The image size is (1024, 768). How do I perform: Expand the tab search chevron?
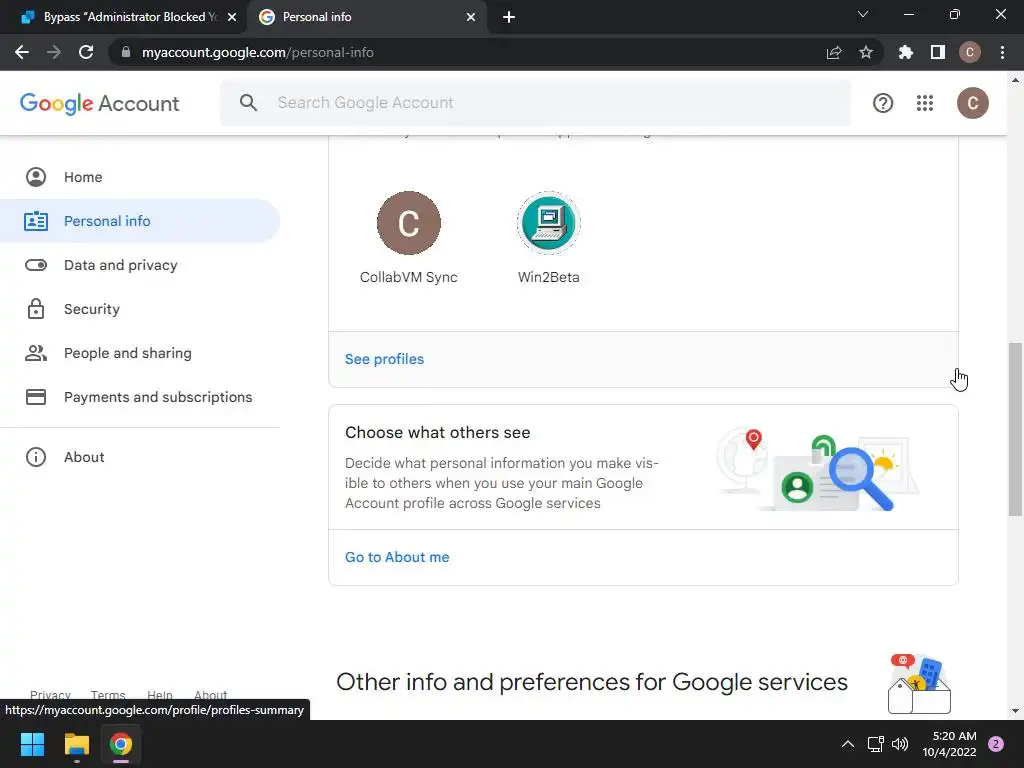863,15
